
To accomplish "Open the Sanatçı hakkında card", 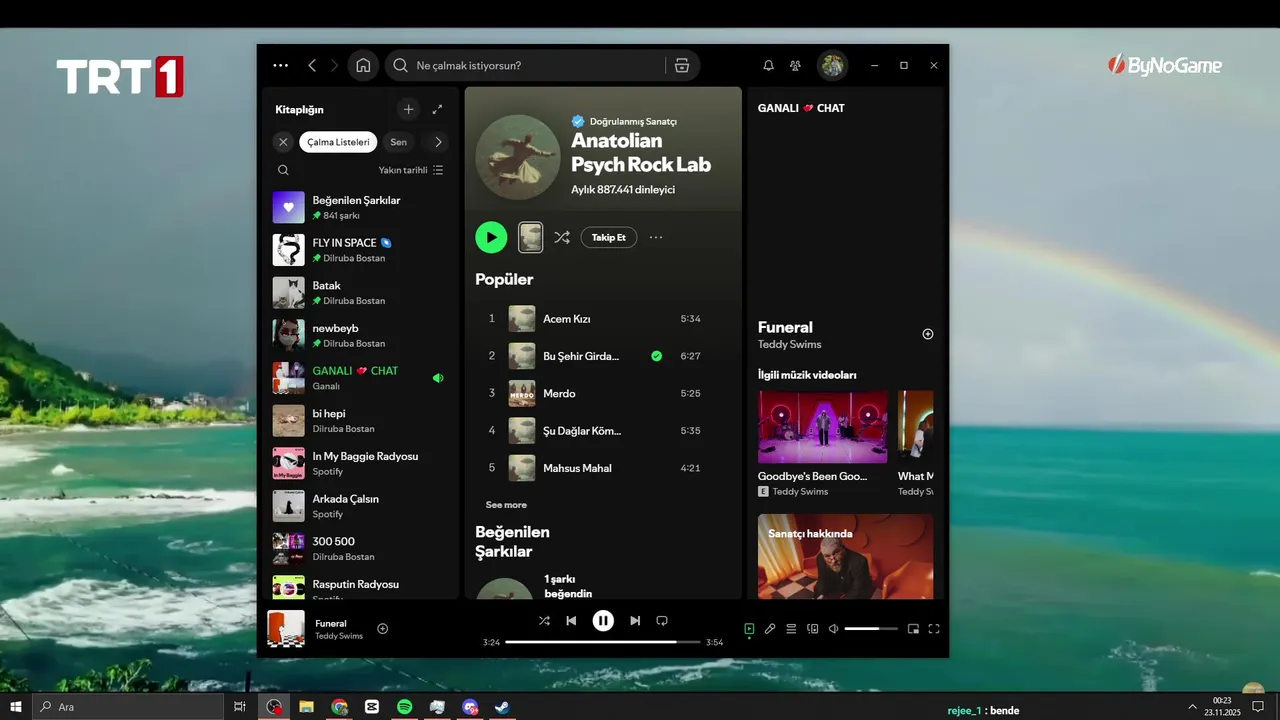I will pyautogui.click(x=846, y=557).
